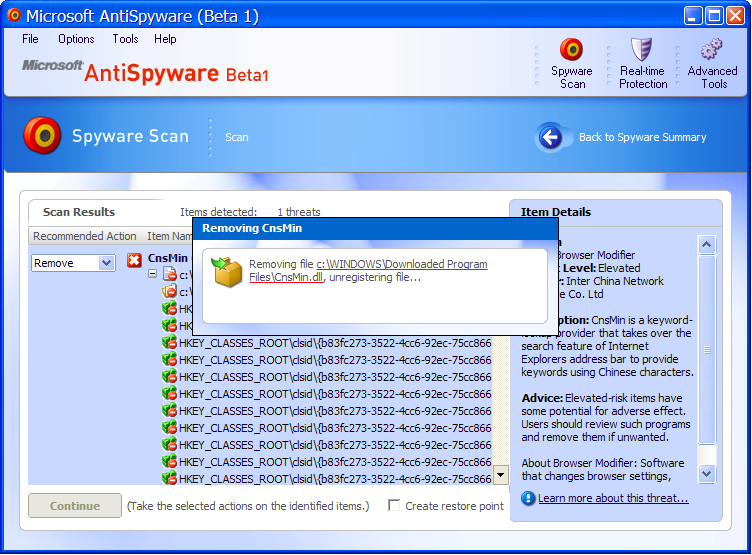Image resolution: width=752 pixels, height=555 pixels.
Task: Click the Recommended Action column header
Action: pyautogui.click(x=84, y=236)
